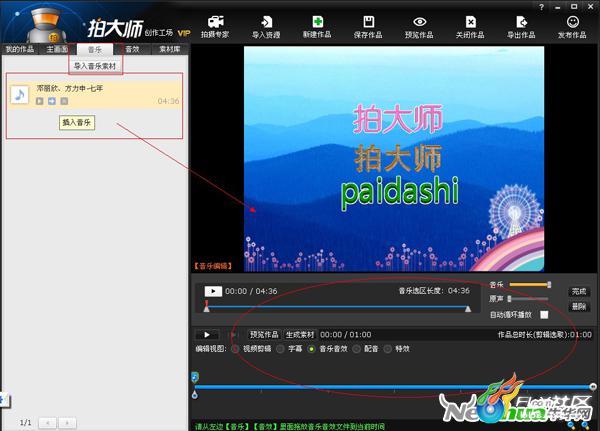The image size is (600, 431).
Task: Open the top toolbar 预览作品 eye icon
Action: 419,27
